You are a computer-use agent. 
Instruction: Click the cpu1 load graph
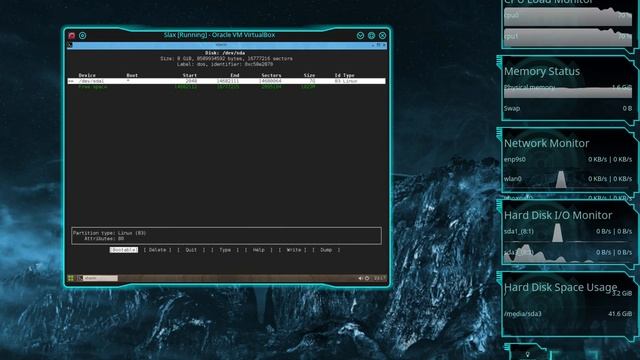[x=567, y=37]
